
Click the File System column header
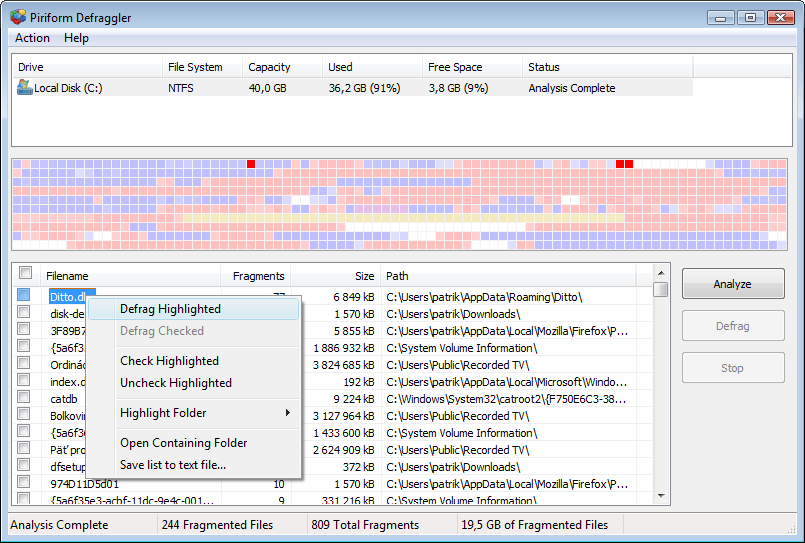(202, 67)
